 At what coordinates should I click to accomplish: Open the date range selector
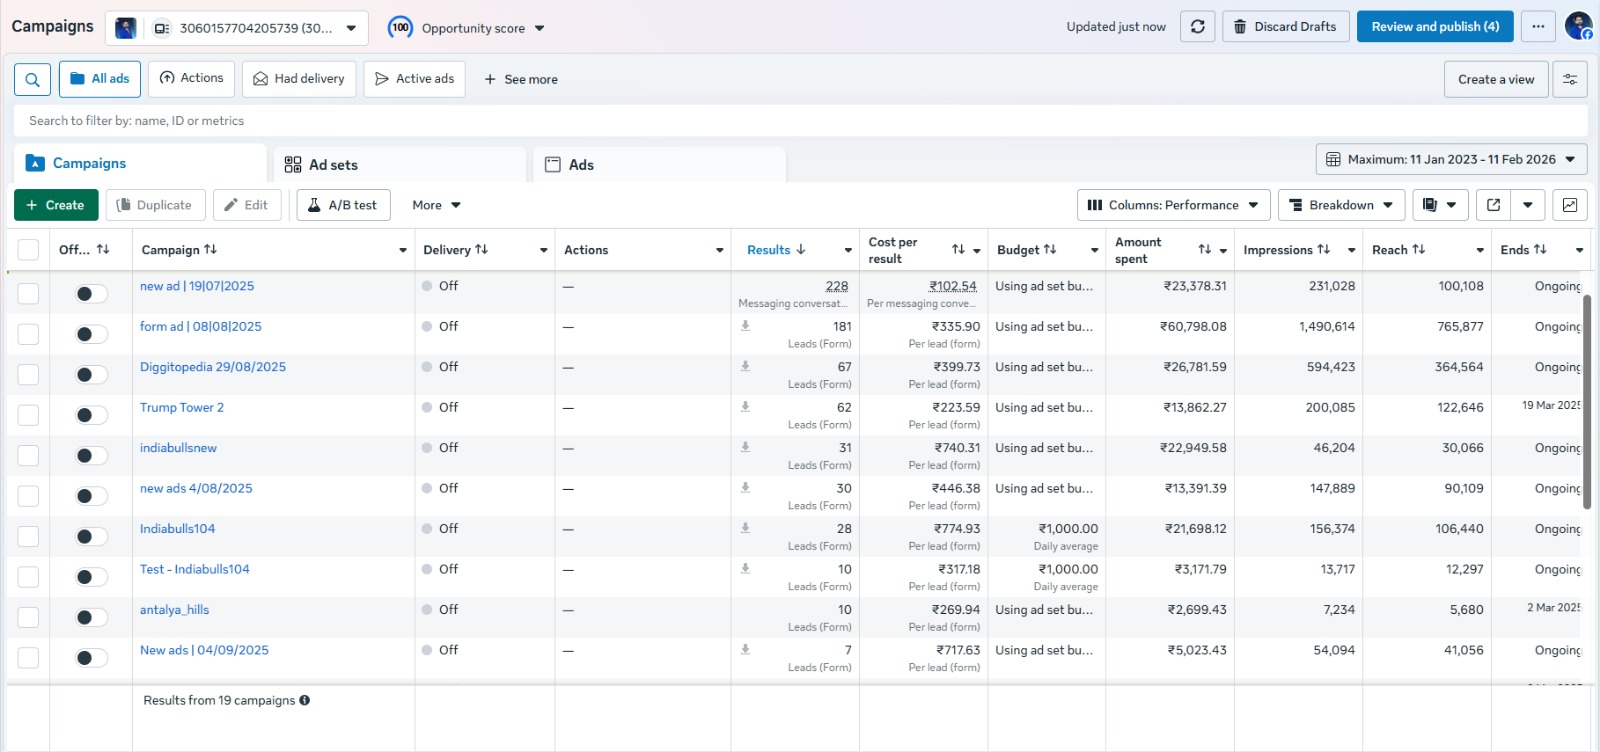point(1451,159)
